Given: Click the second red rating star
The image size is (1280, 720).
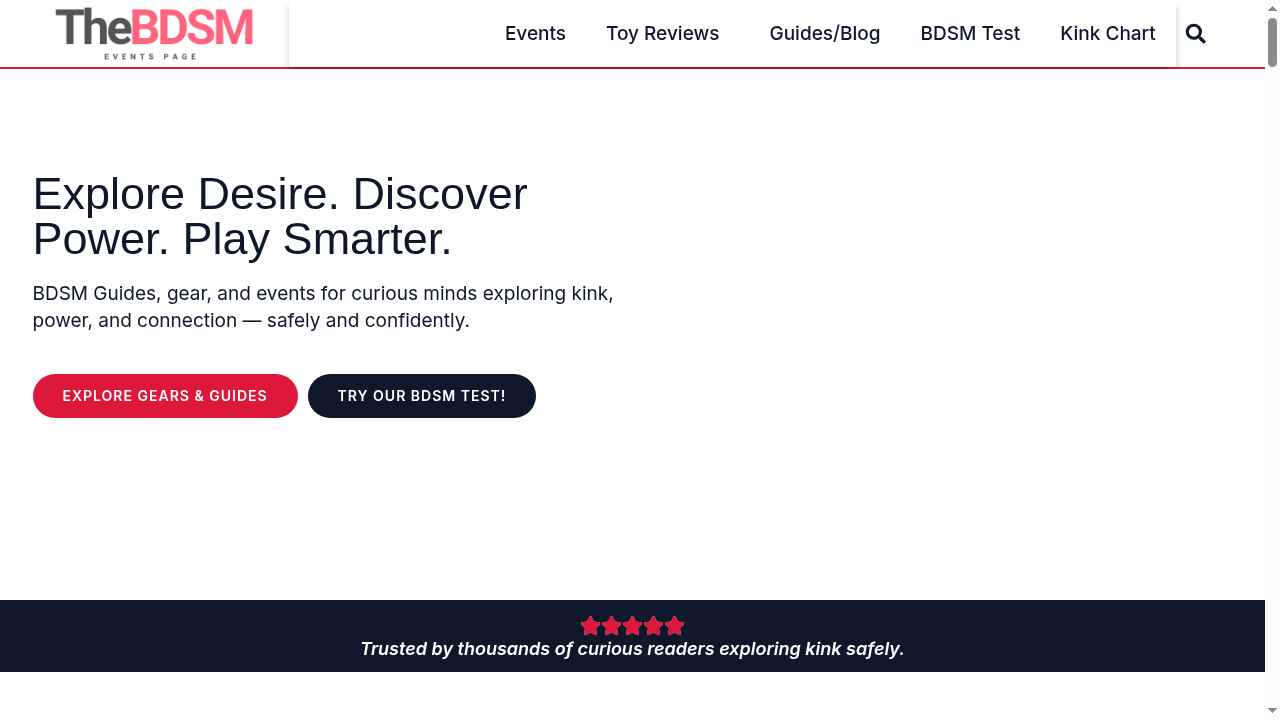Looking at the screenshot, I should [x=611, y=626].
